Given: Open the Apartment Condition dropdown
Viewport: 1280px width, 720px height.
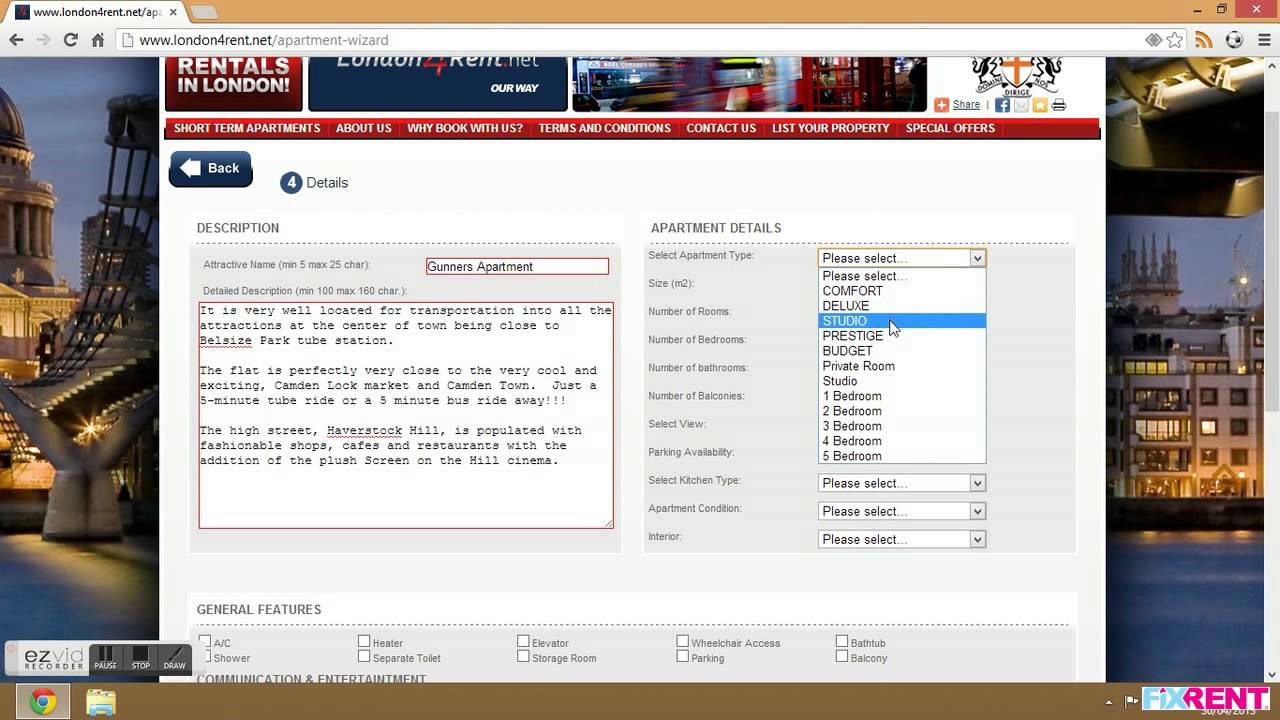Looking at the screenshot, I should 902,511.
